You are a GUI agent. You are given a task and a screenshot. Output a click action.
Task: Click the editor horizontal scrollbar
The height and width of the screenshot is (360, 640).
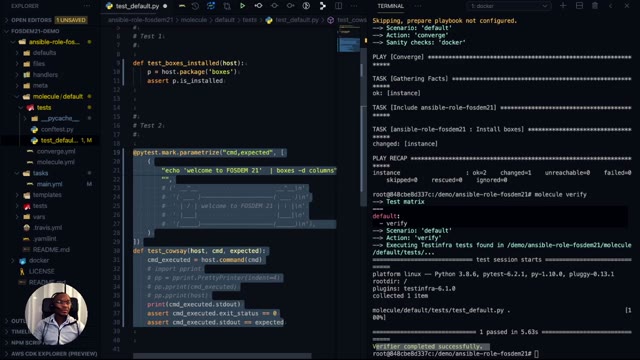tap(222, 356)
